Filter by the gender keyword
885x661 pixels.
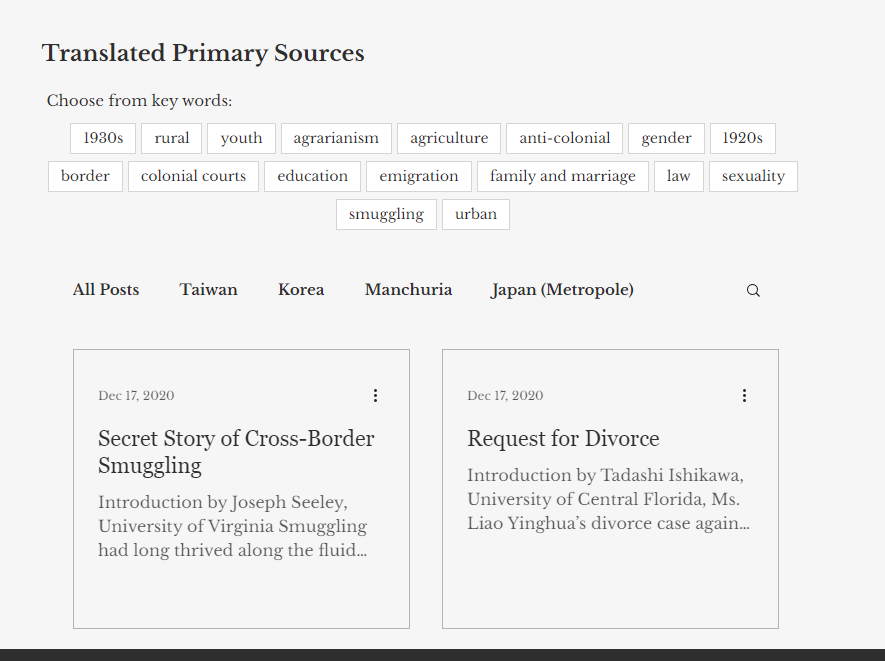click(666, 138)
